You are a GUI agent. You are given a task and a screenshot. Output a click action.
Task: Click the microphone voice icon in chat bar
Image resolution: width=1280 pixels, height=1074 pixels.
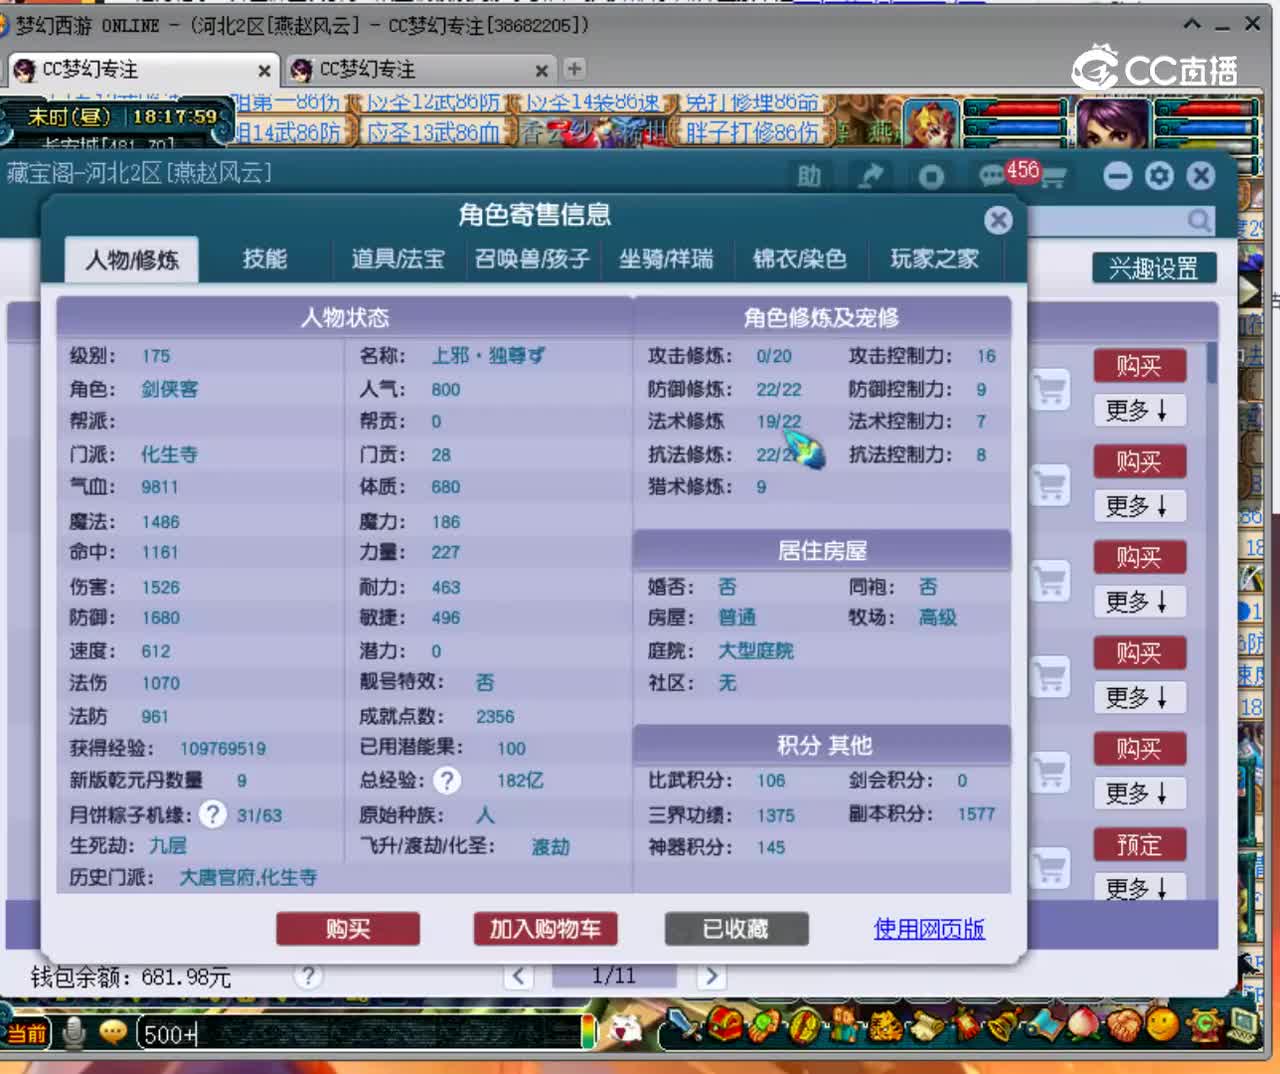pyautogui.click(x=74, y=1032)
